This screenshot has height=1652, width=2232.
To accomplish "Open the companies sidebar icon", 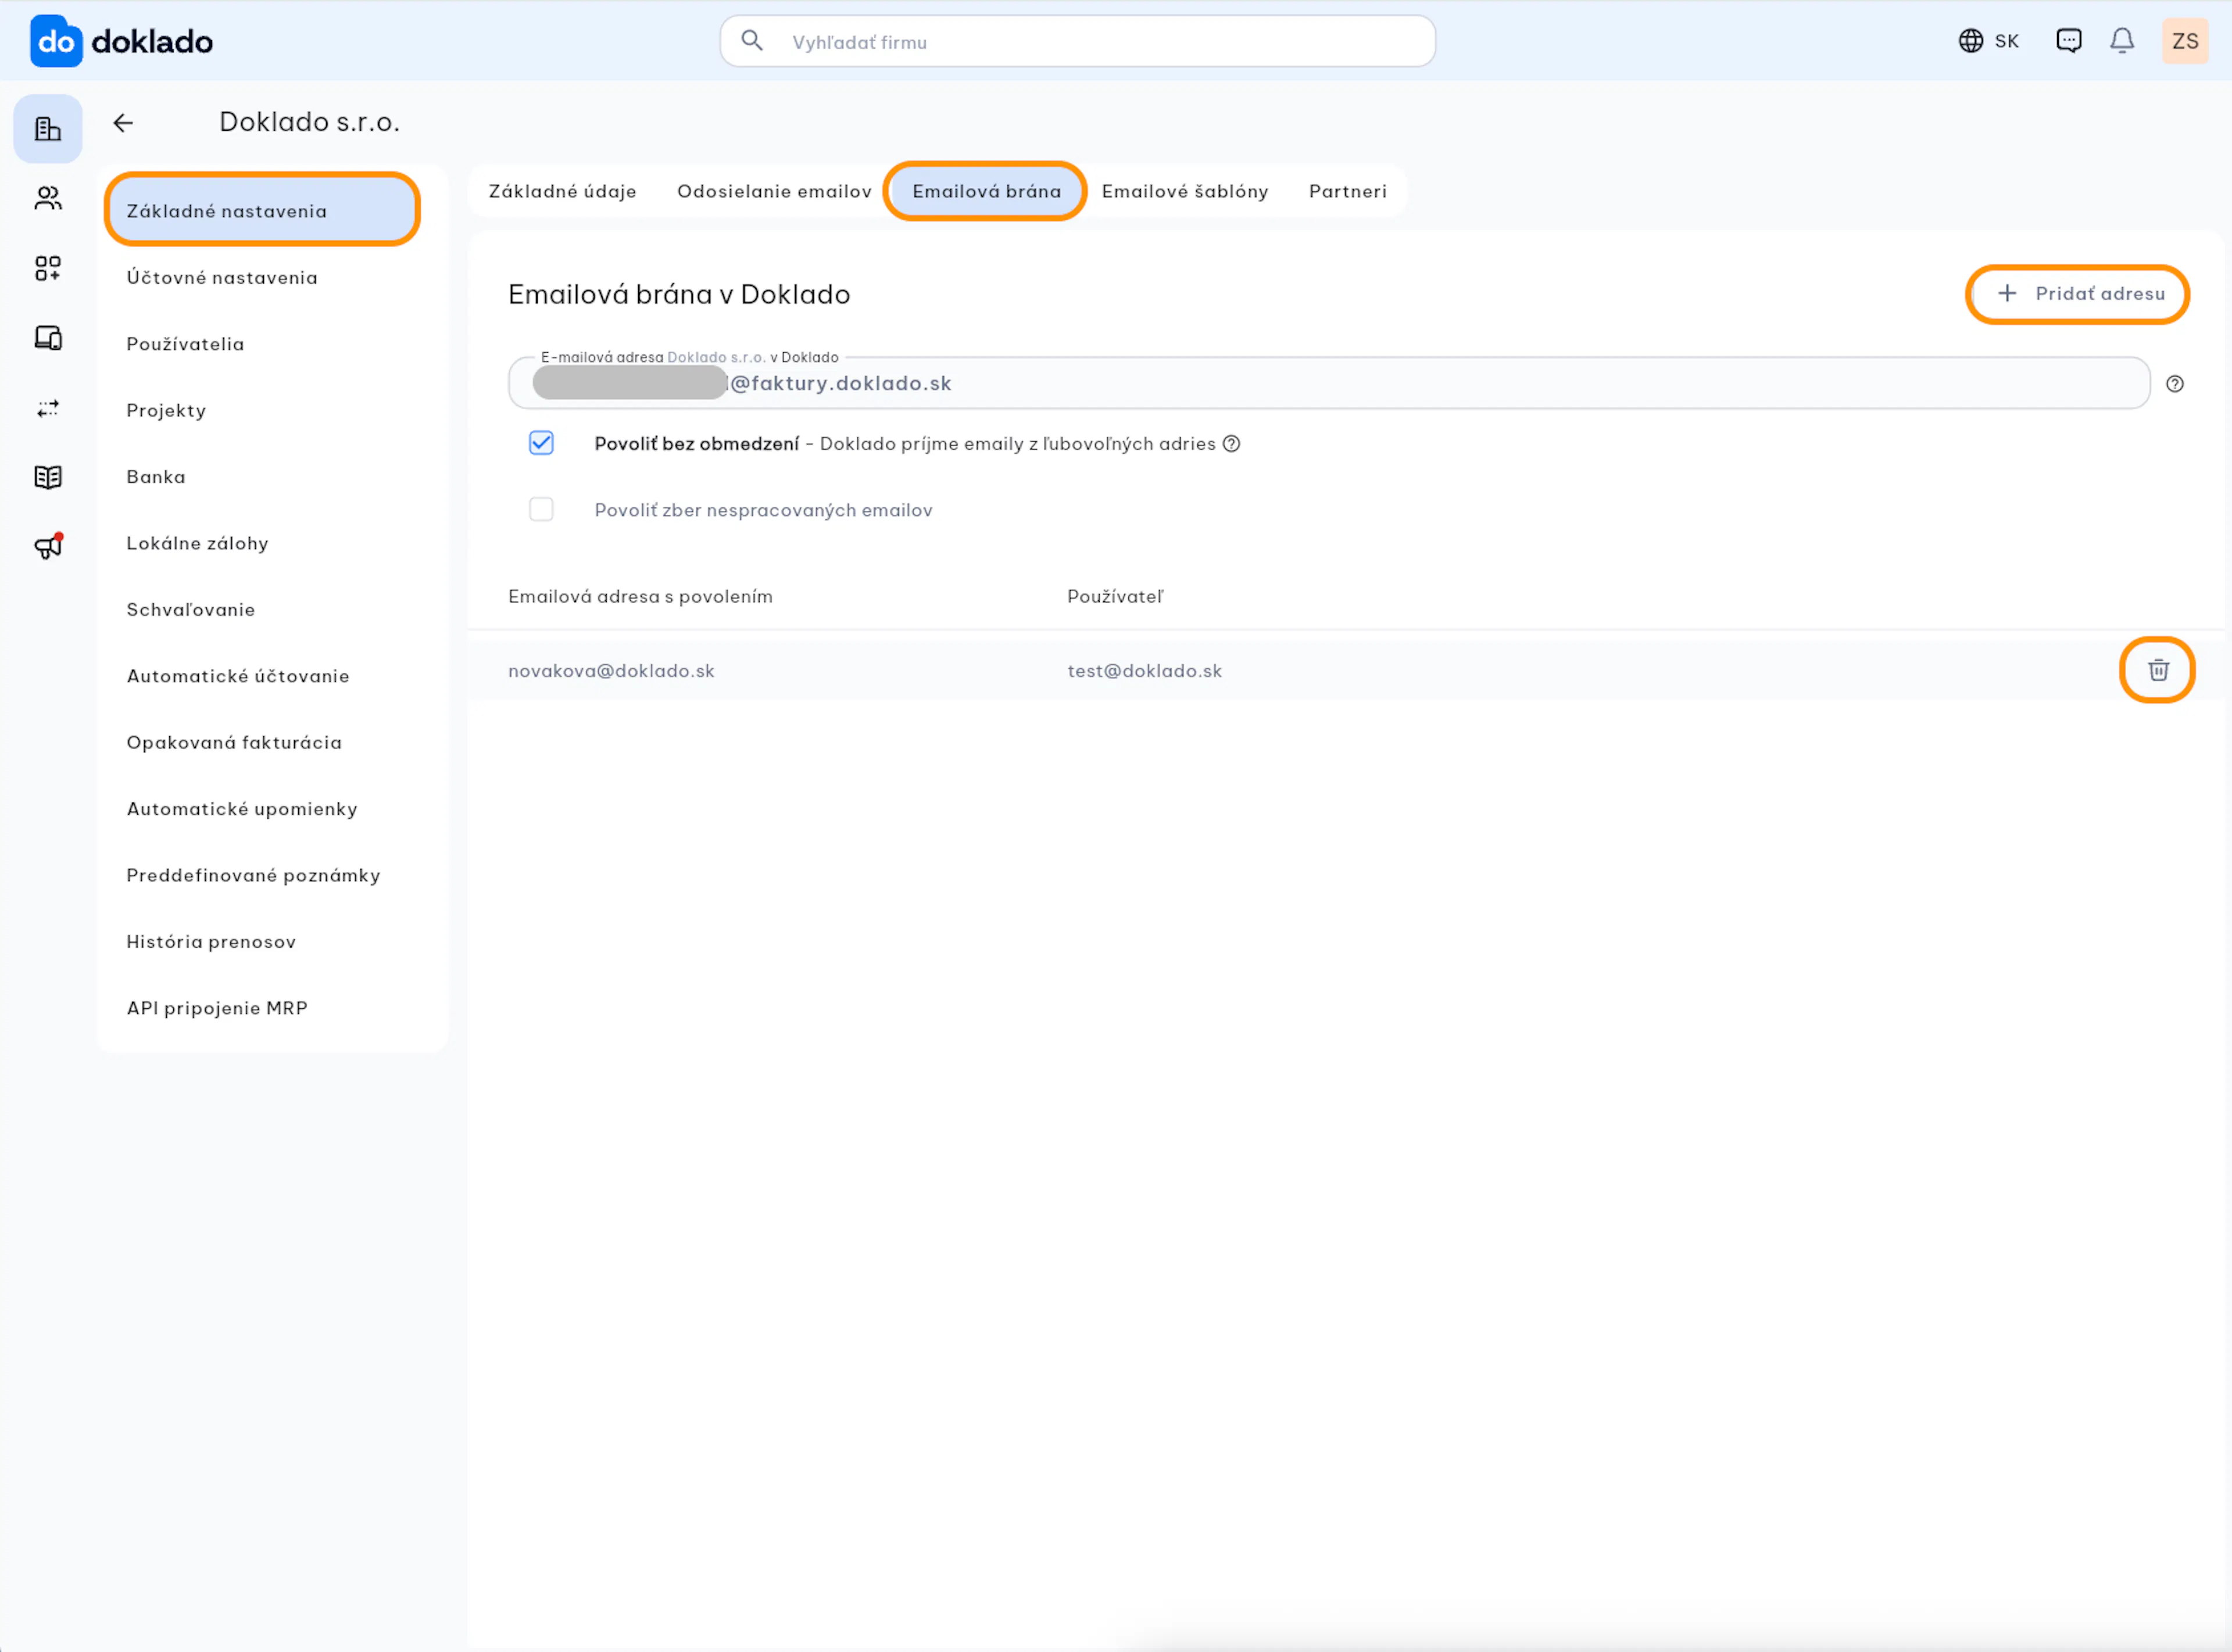I will [48, 129].
